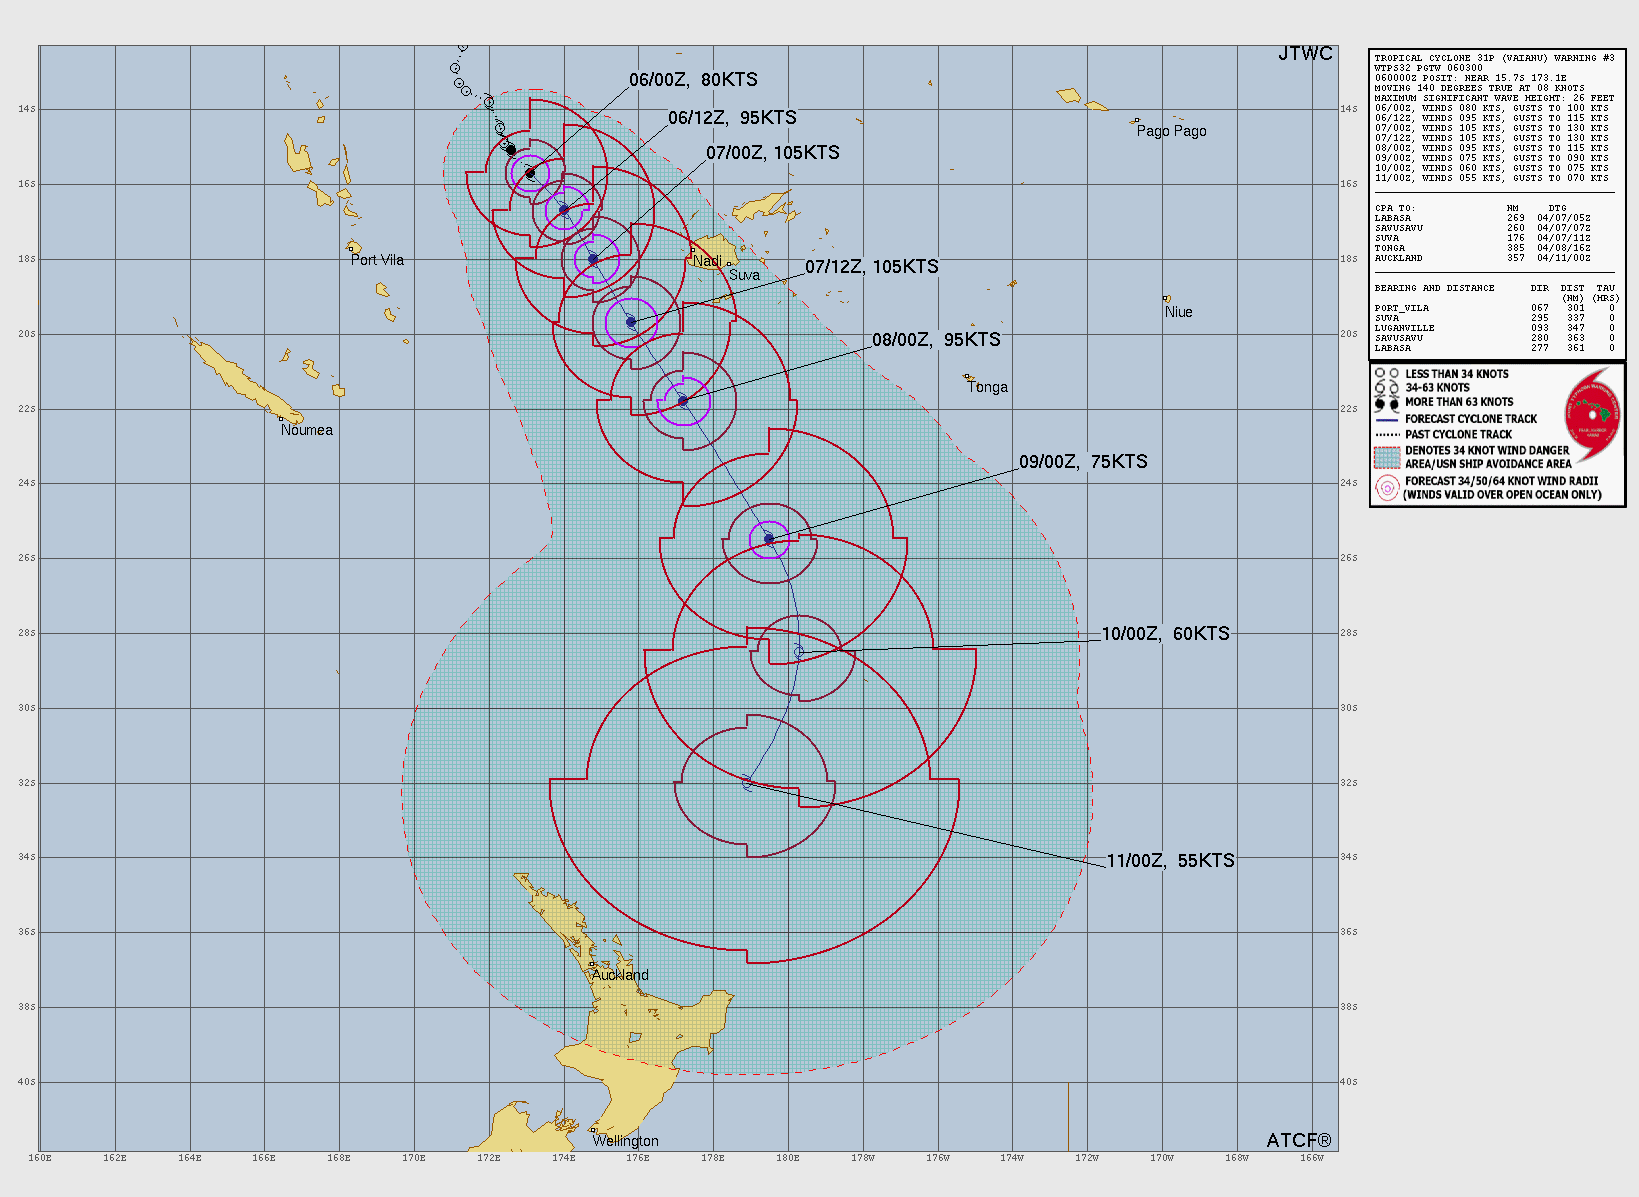Click the 08/00Z, 95KTS forecast label
The height and width of the screenshot is (1197, 1639).
tap(936, 340)
